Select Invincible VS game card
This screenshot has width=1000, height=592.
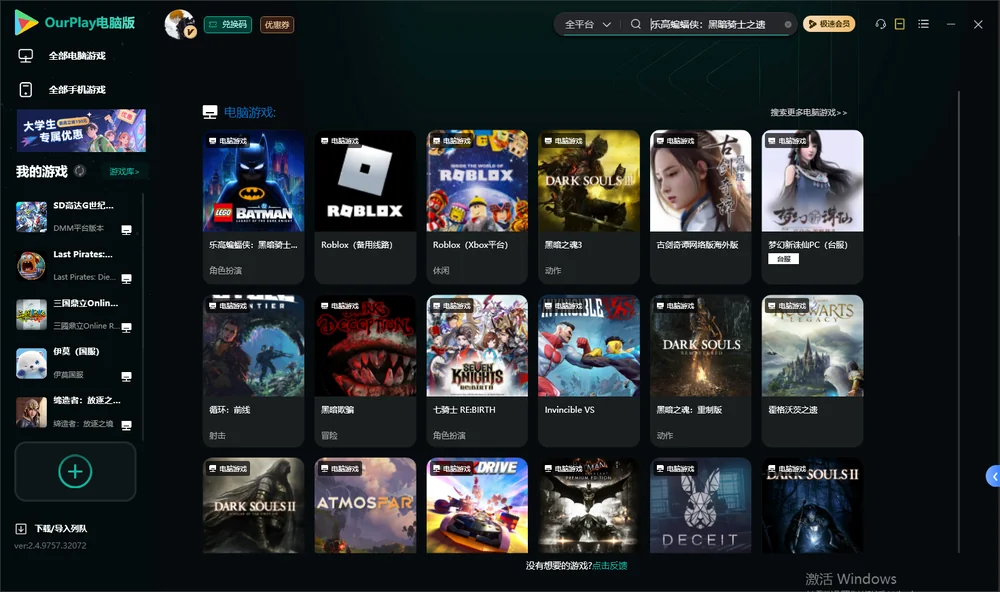[x=589, y=371]
